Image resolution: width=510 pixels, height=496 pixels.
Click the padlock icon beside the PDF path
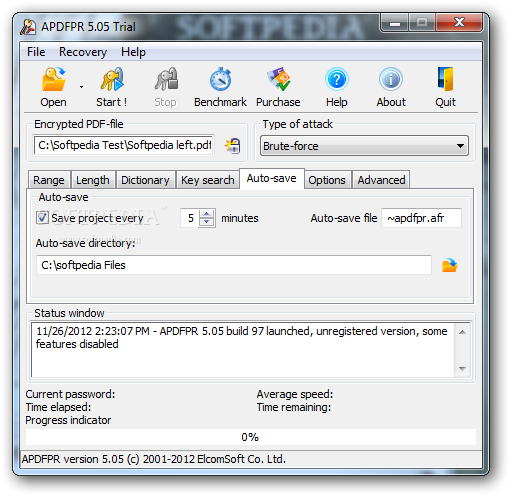(x=232, y=146)
